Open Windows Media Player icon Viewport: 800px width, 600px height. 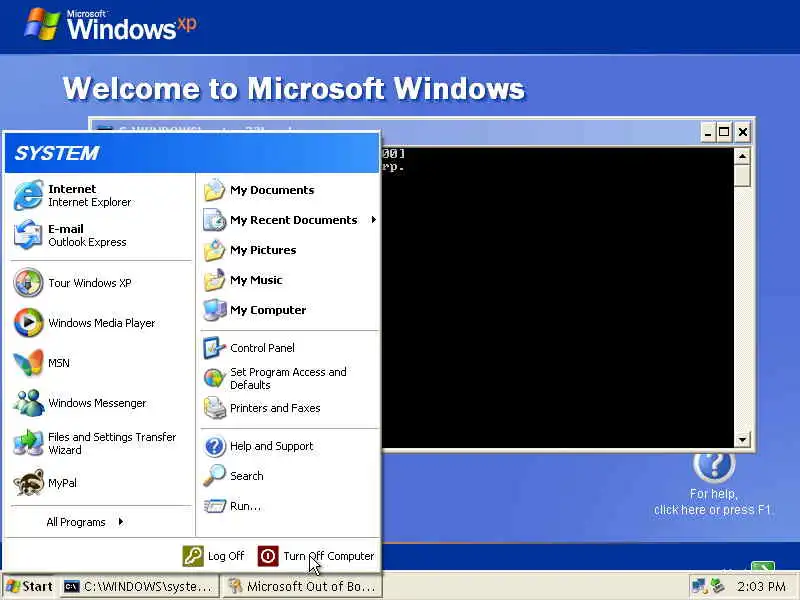[x=28, y=322]
